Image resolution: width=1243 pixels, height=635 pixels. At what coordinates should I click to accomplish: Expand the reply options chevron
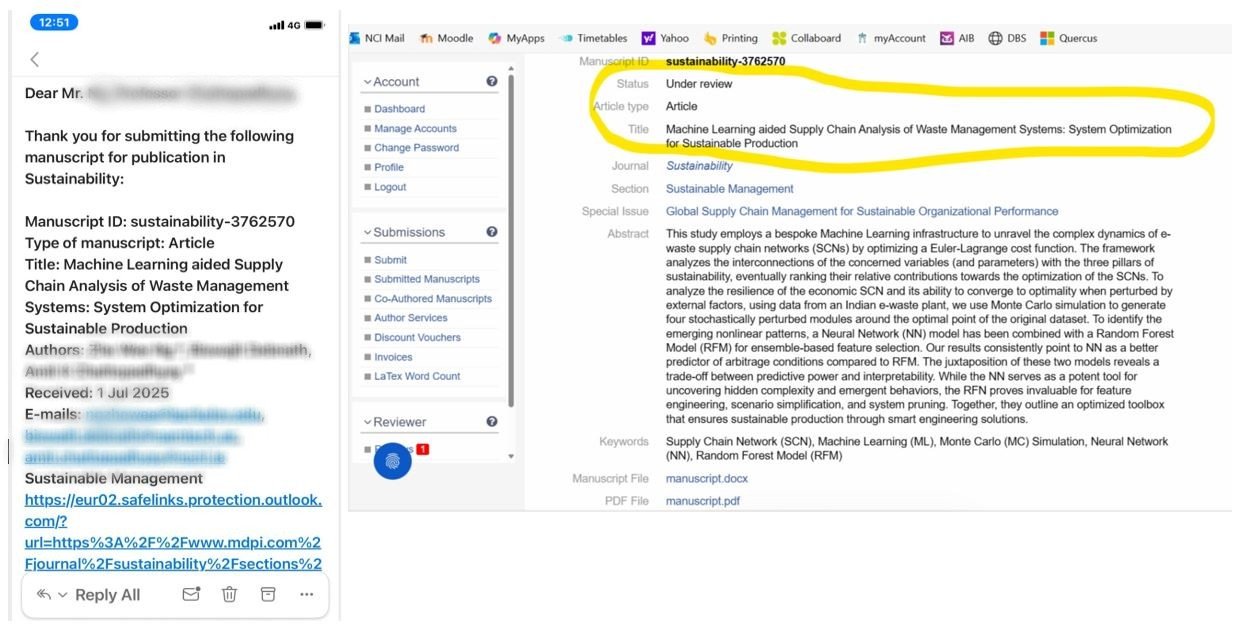[63, 595]
